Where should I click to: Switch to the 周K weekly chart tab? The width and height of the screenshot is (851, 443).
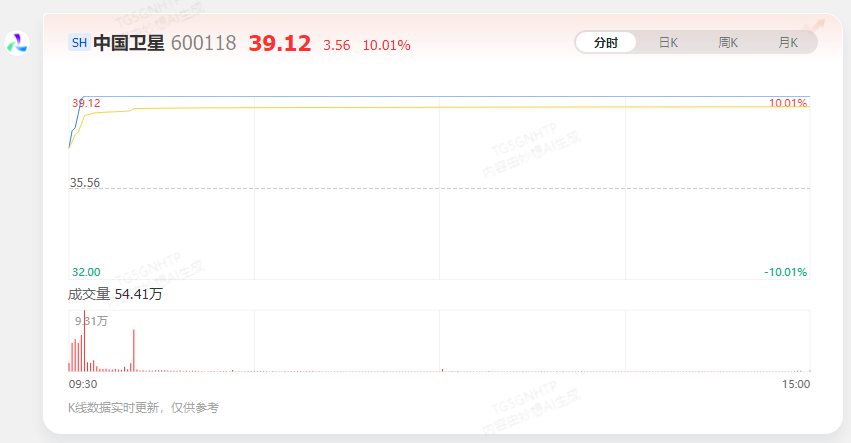pyautogui.click(x=728, y=43)
